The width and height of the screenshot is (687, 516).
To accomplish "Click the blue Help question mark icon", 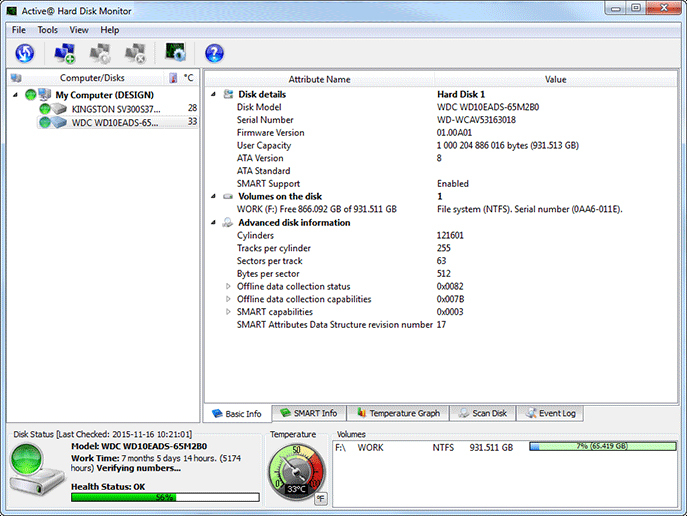I will pyautogui.click(x=214, y=53).
